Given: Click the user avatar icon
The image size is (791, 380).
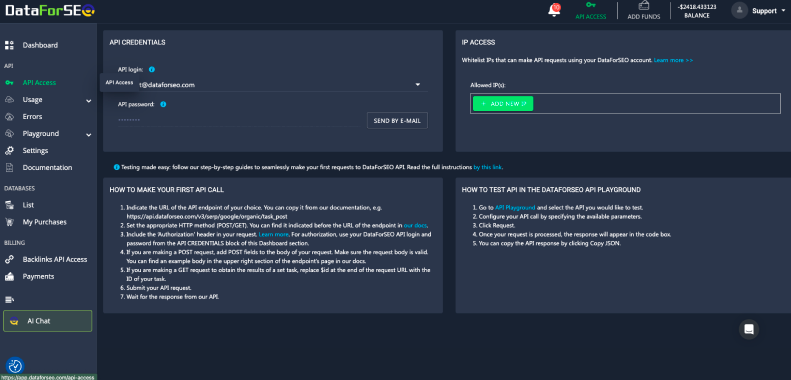Looking at the screenshot, I should [739, 10].
